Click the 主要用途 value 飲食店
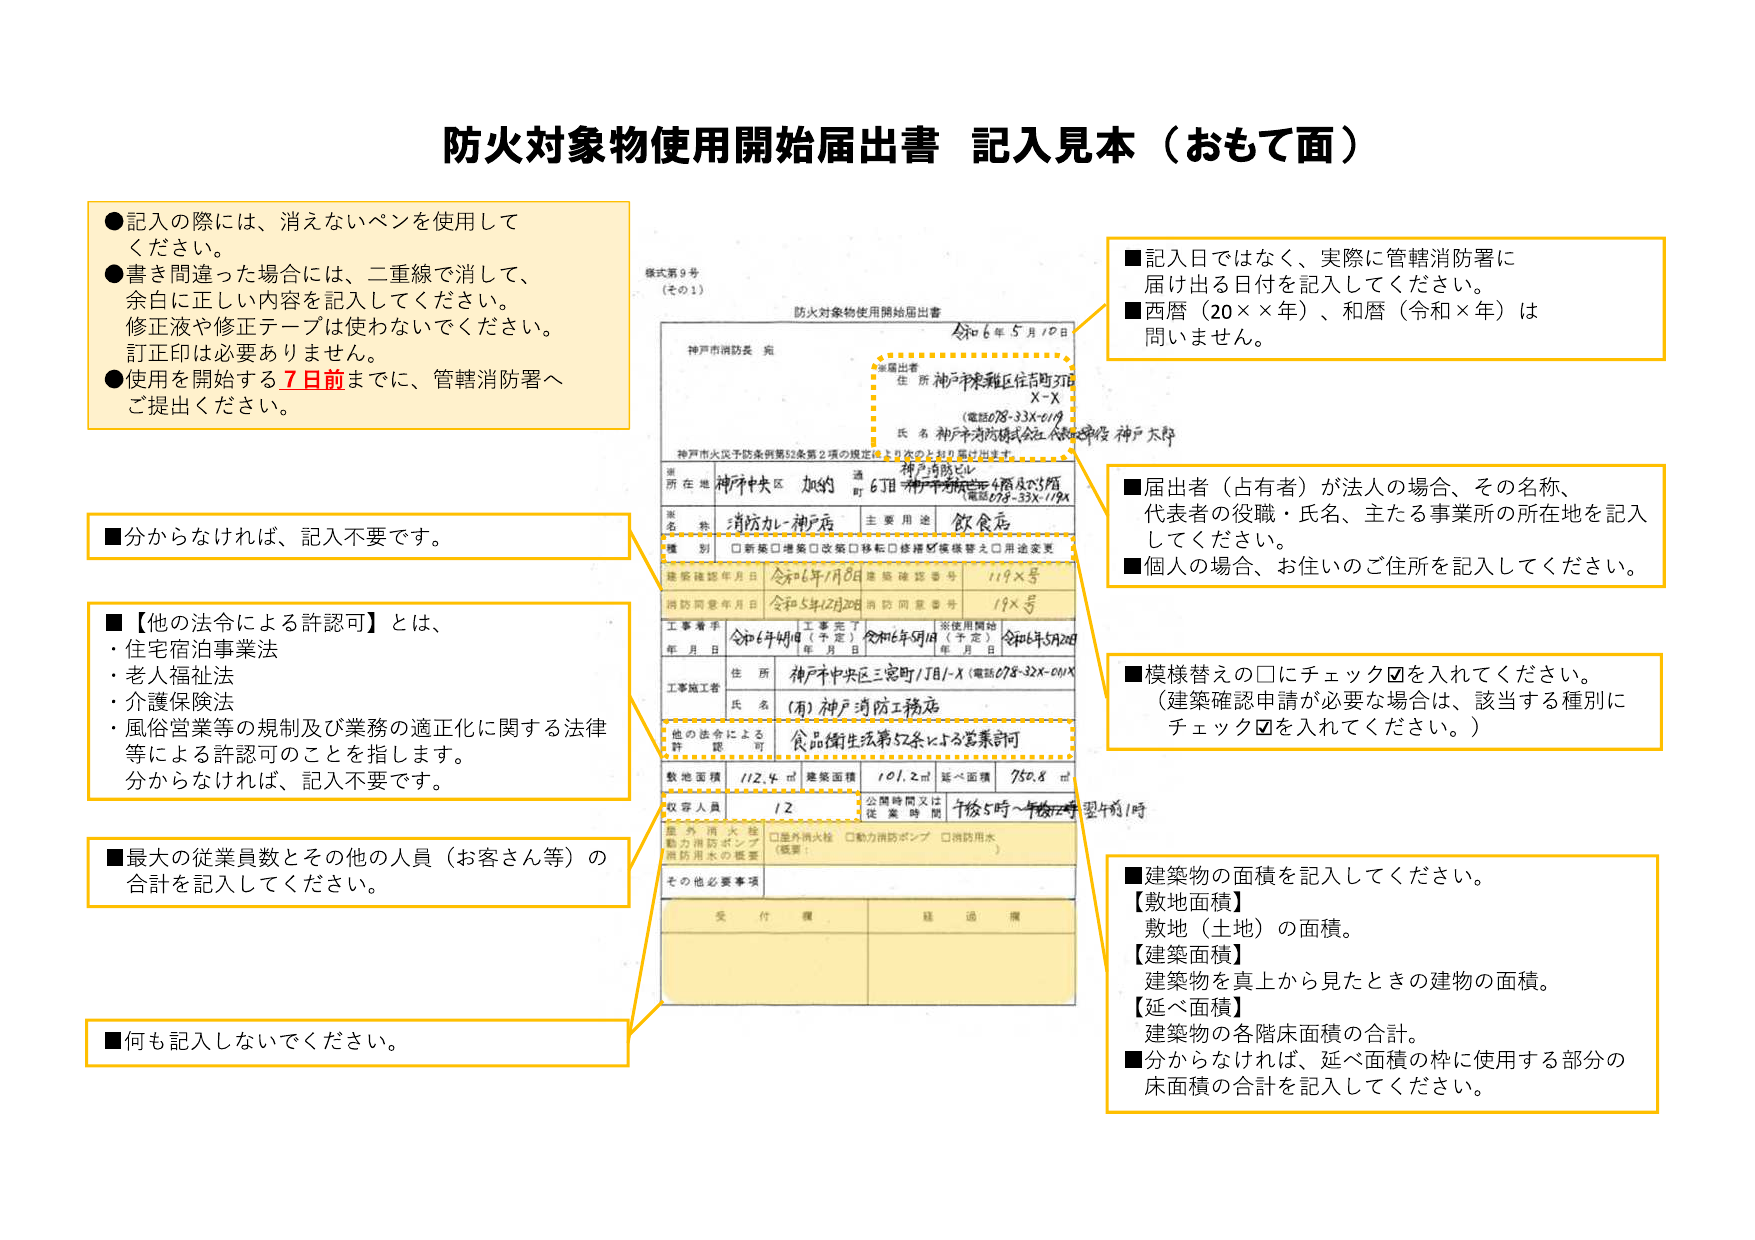The height and width of the screenshot is (1240, 1755). click(x=981, y=522)
